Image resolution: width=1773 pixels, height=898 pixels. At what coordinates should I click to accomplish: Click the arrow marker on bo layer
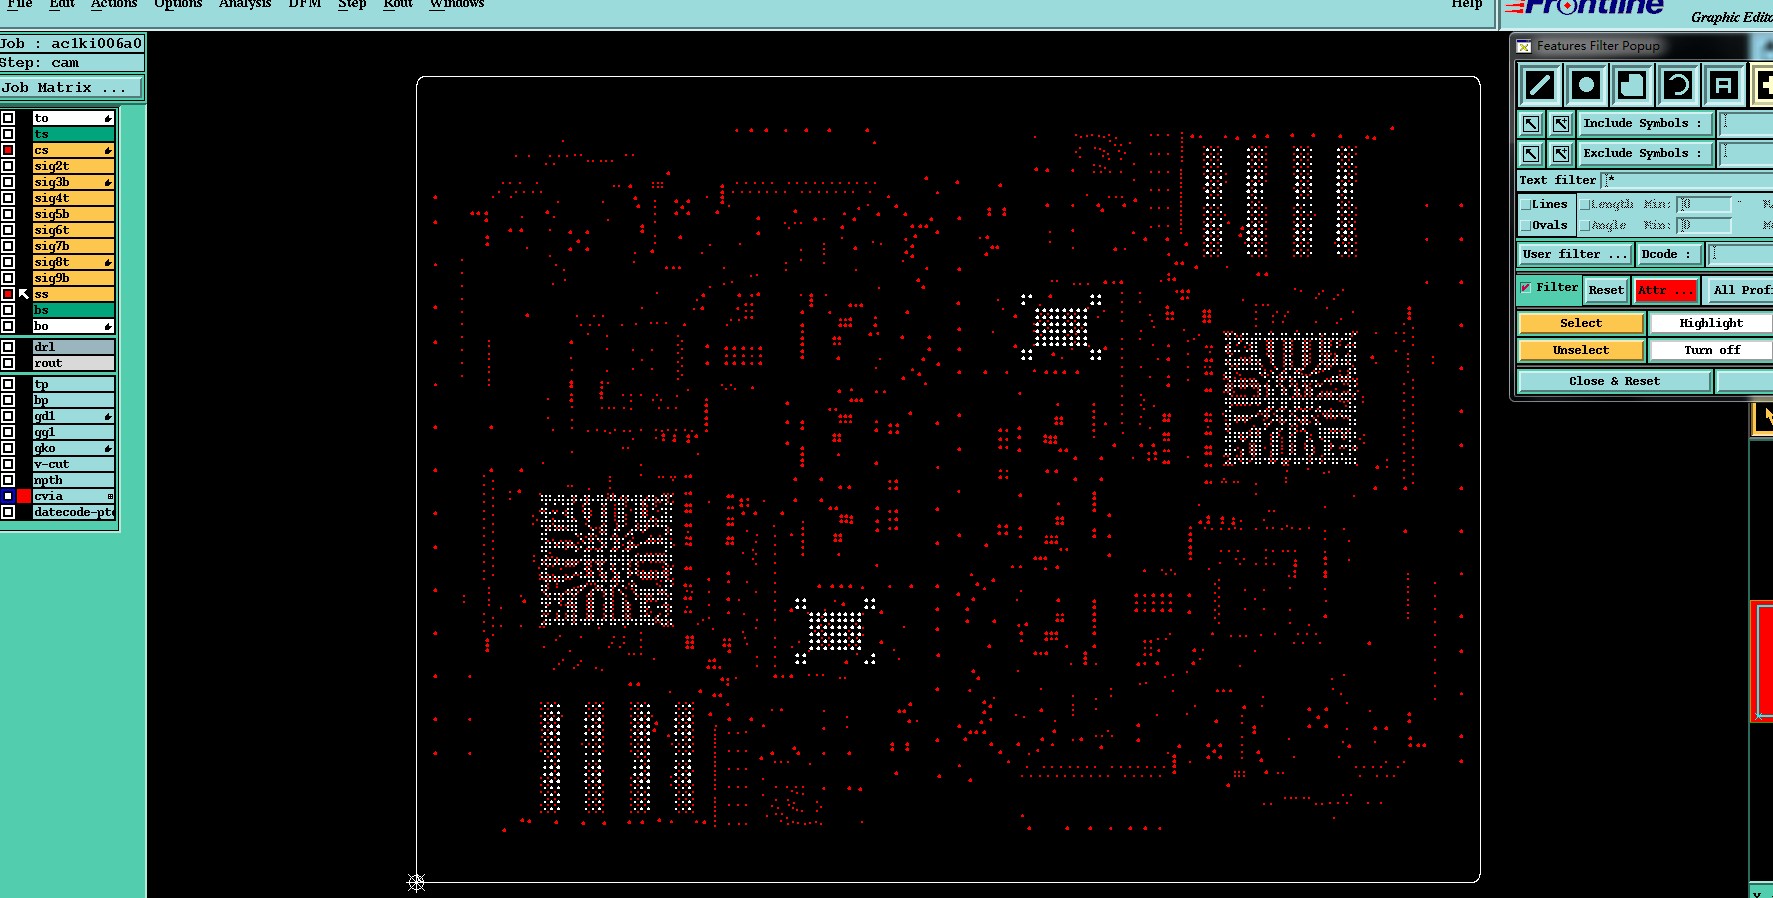click(108, 327)
